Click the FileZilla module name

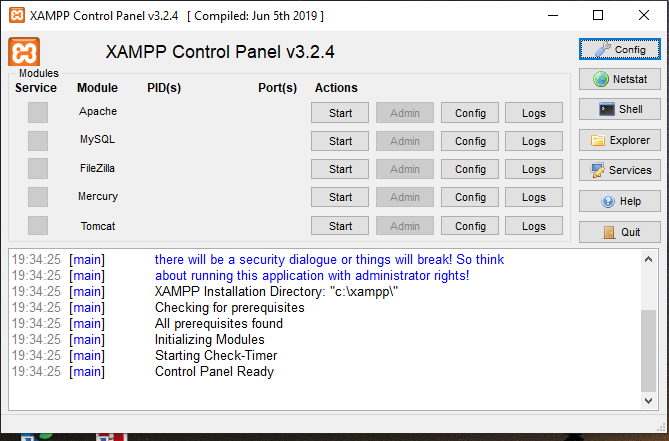tap(97, 168)
